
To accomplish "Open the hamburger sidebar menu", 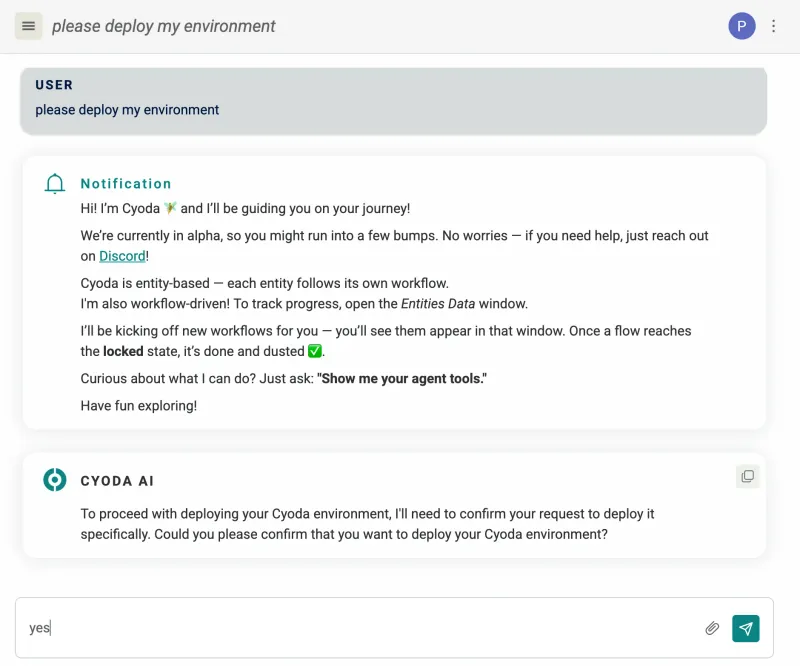I will point(29,26).
